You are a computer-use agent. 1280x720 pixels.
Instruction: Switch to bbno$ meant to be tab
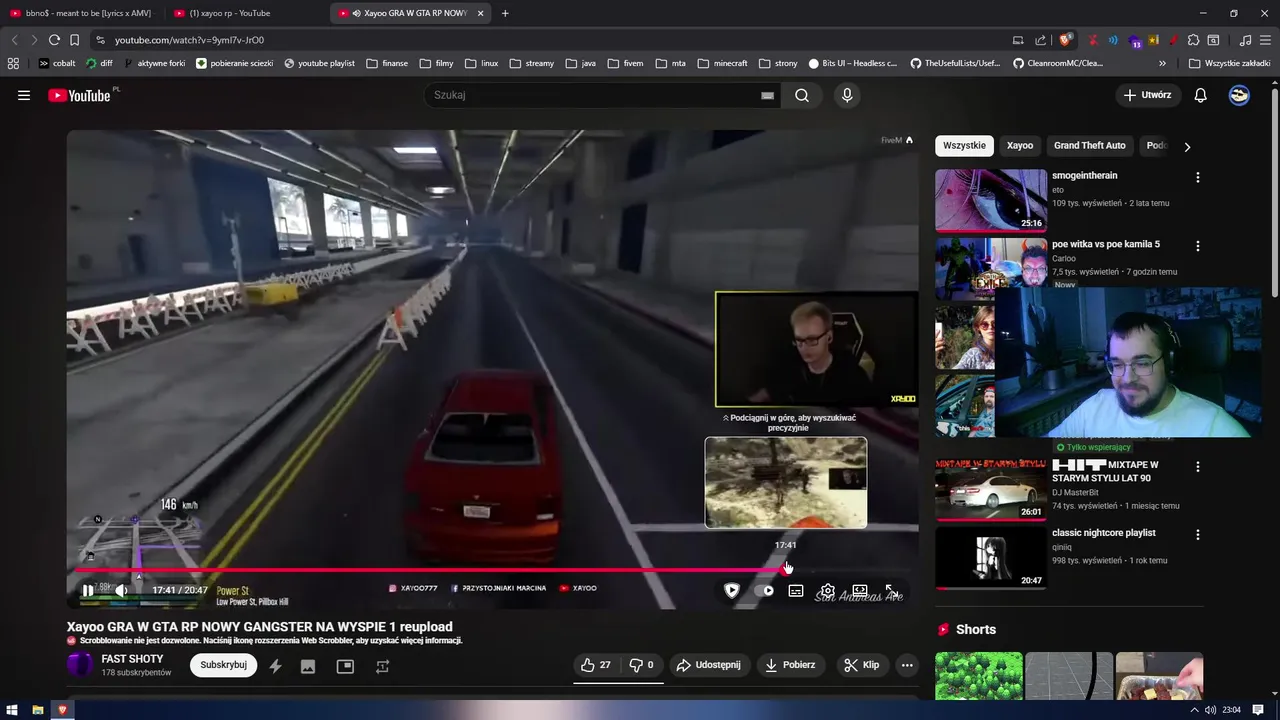coord(83,13)
